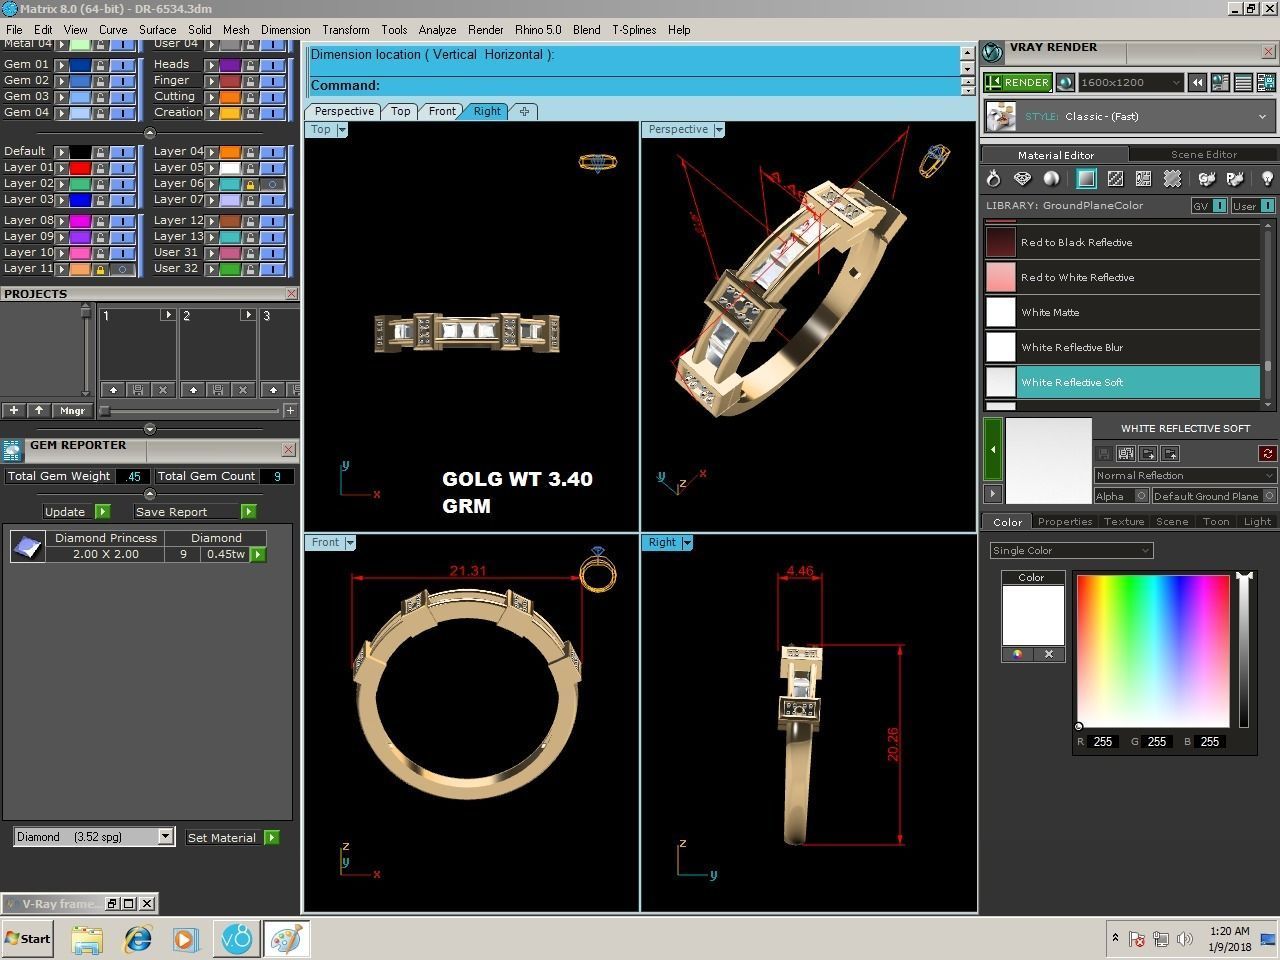1280x960 pixels.
Task: Open the project Mngr button
Action: point(72,410)
